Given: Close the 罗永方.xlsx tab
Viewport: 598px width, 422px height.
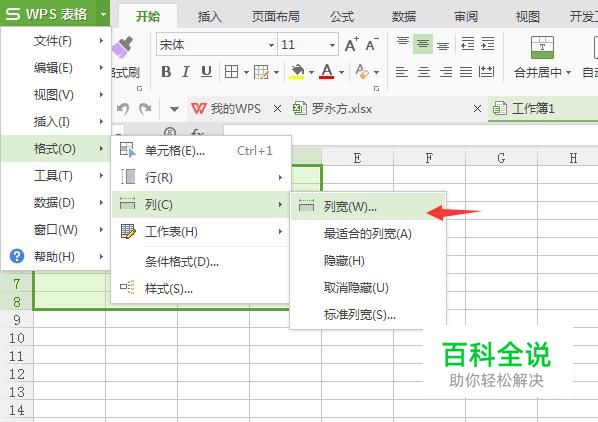Looking at the screenshot, I should [477, 109].
